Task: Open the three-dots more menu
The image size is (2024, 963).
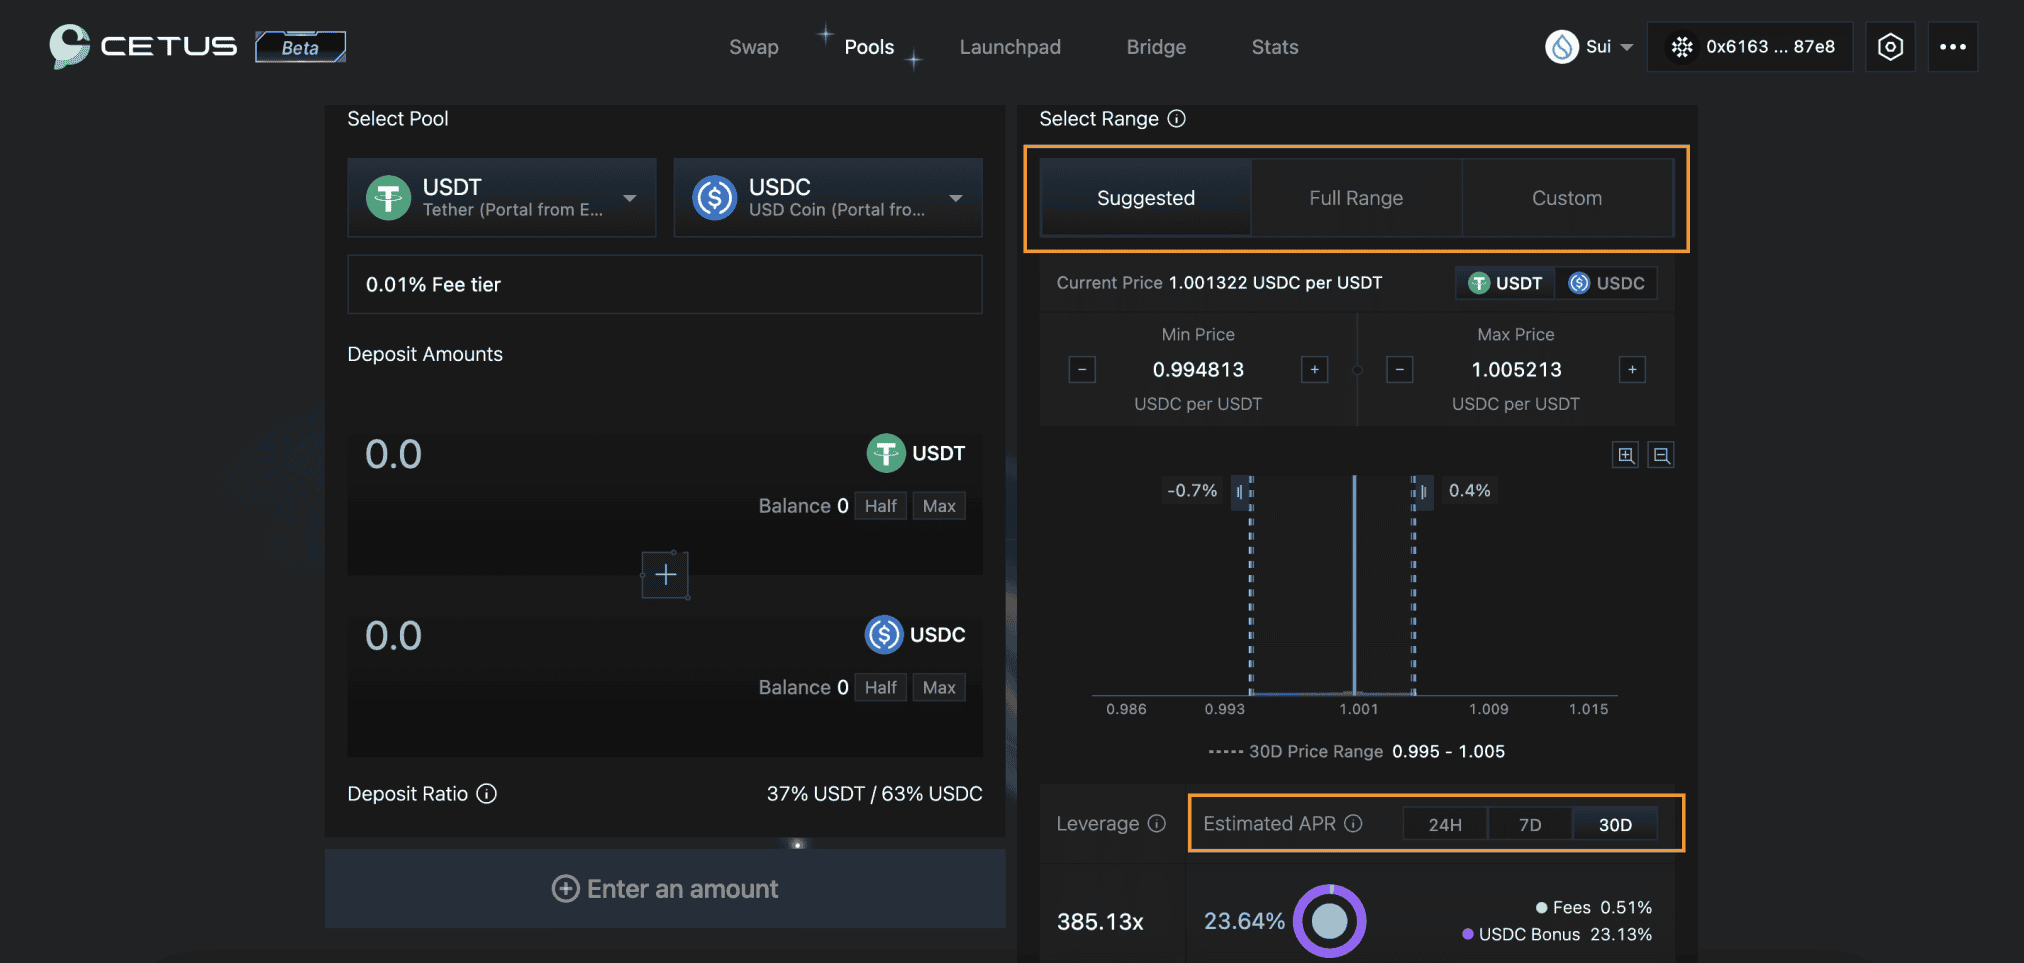Action: (1953, 47)
